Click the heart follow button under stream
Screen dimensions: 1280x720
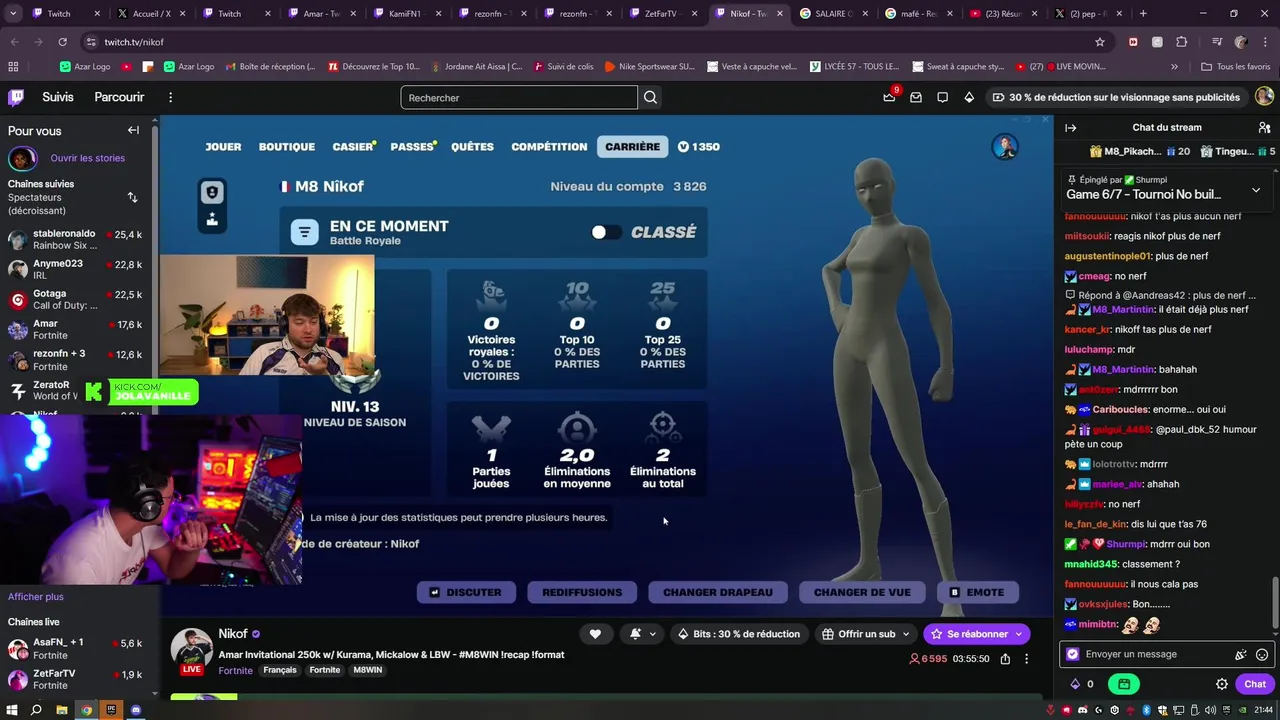595,634
